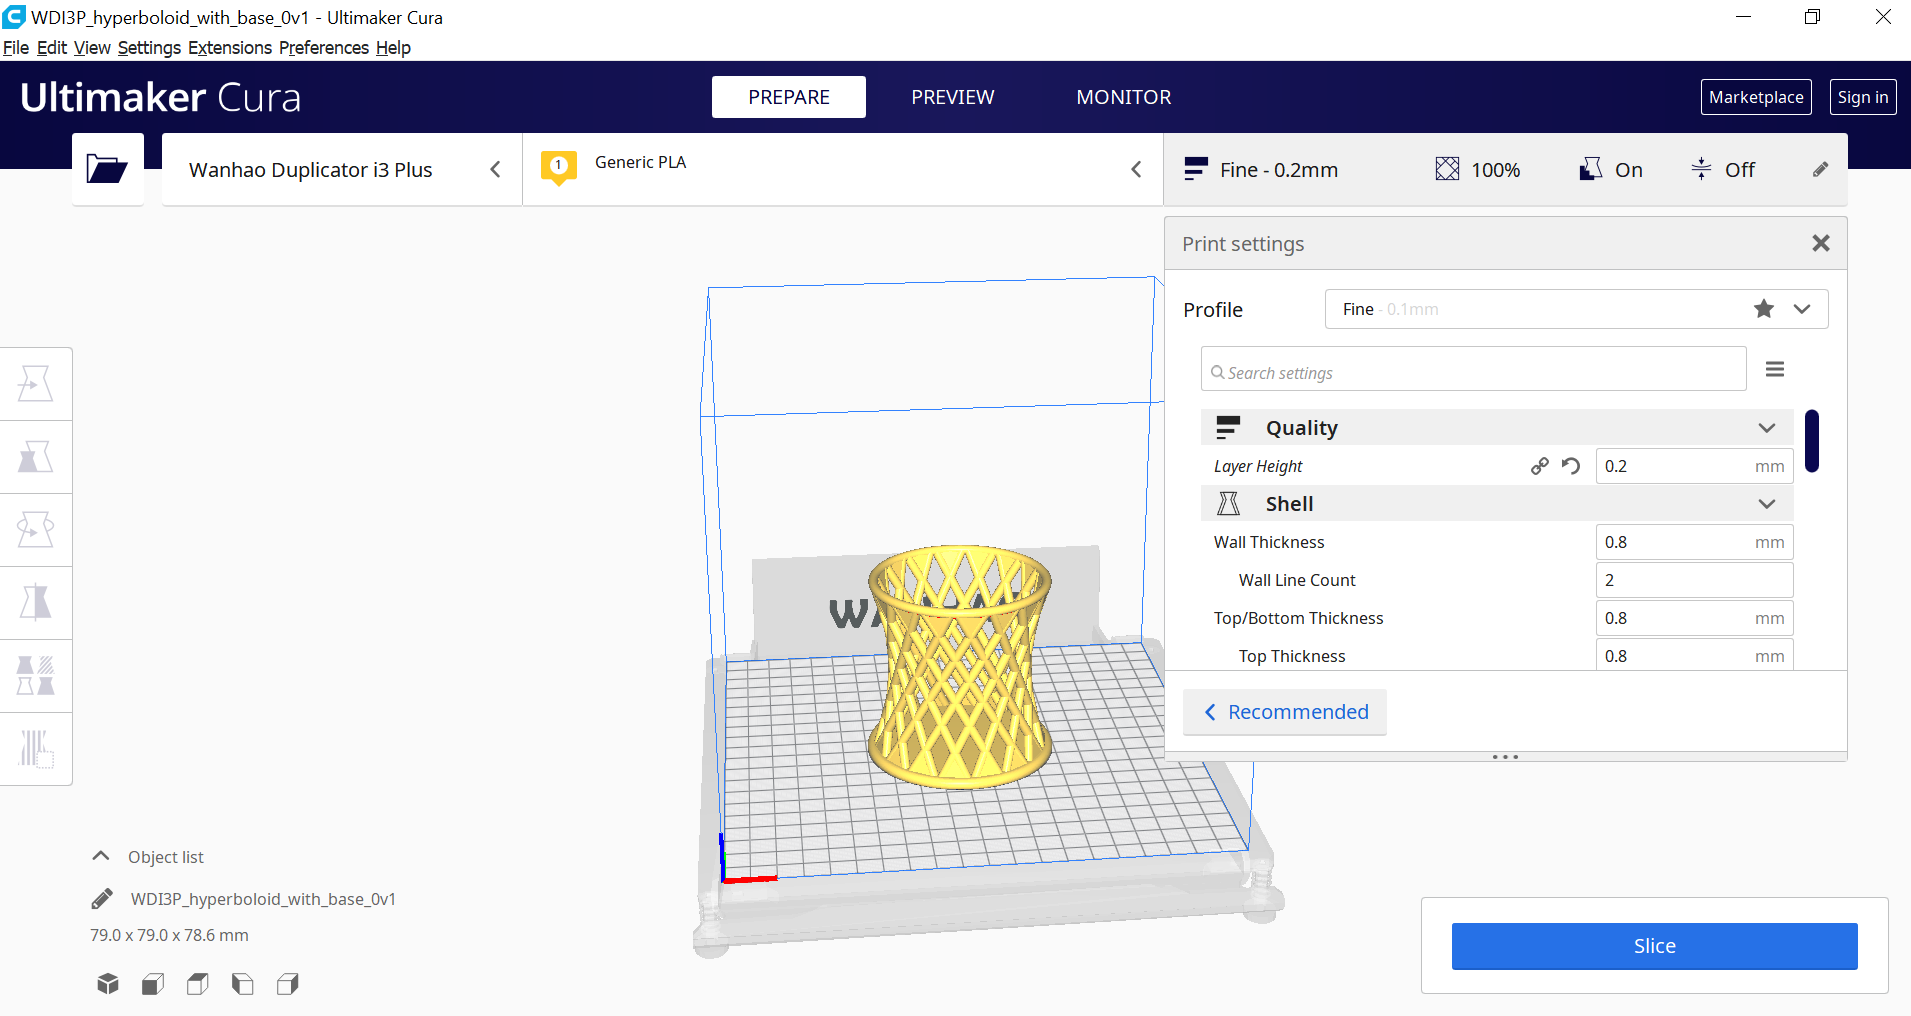Open the Extensions menu

[x=230, y=48]
